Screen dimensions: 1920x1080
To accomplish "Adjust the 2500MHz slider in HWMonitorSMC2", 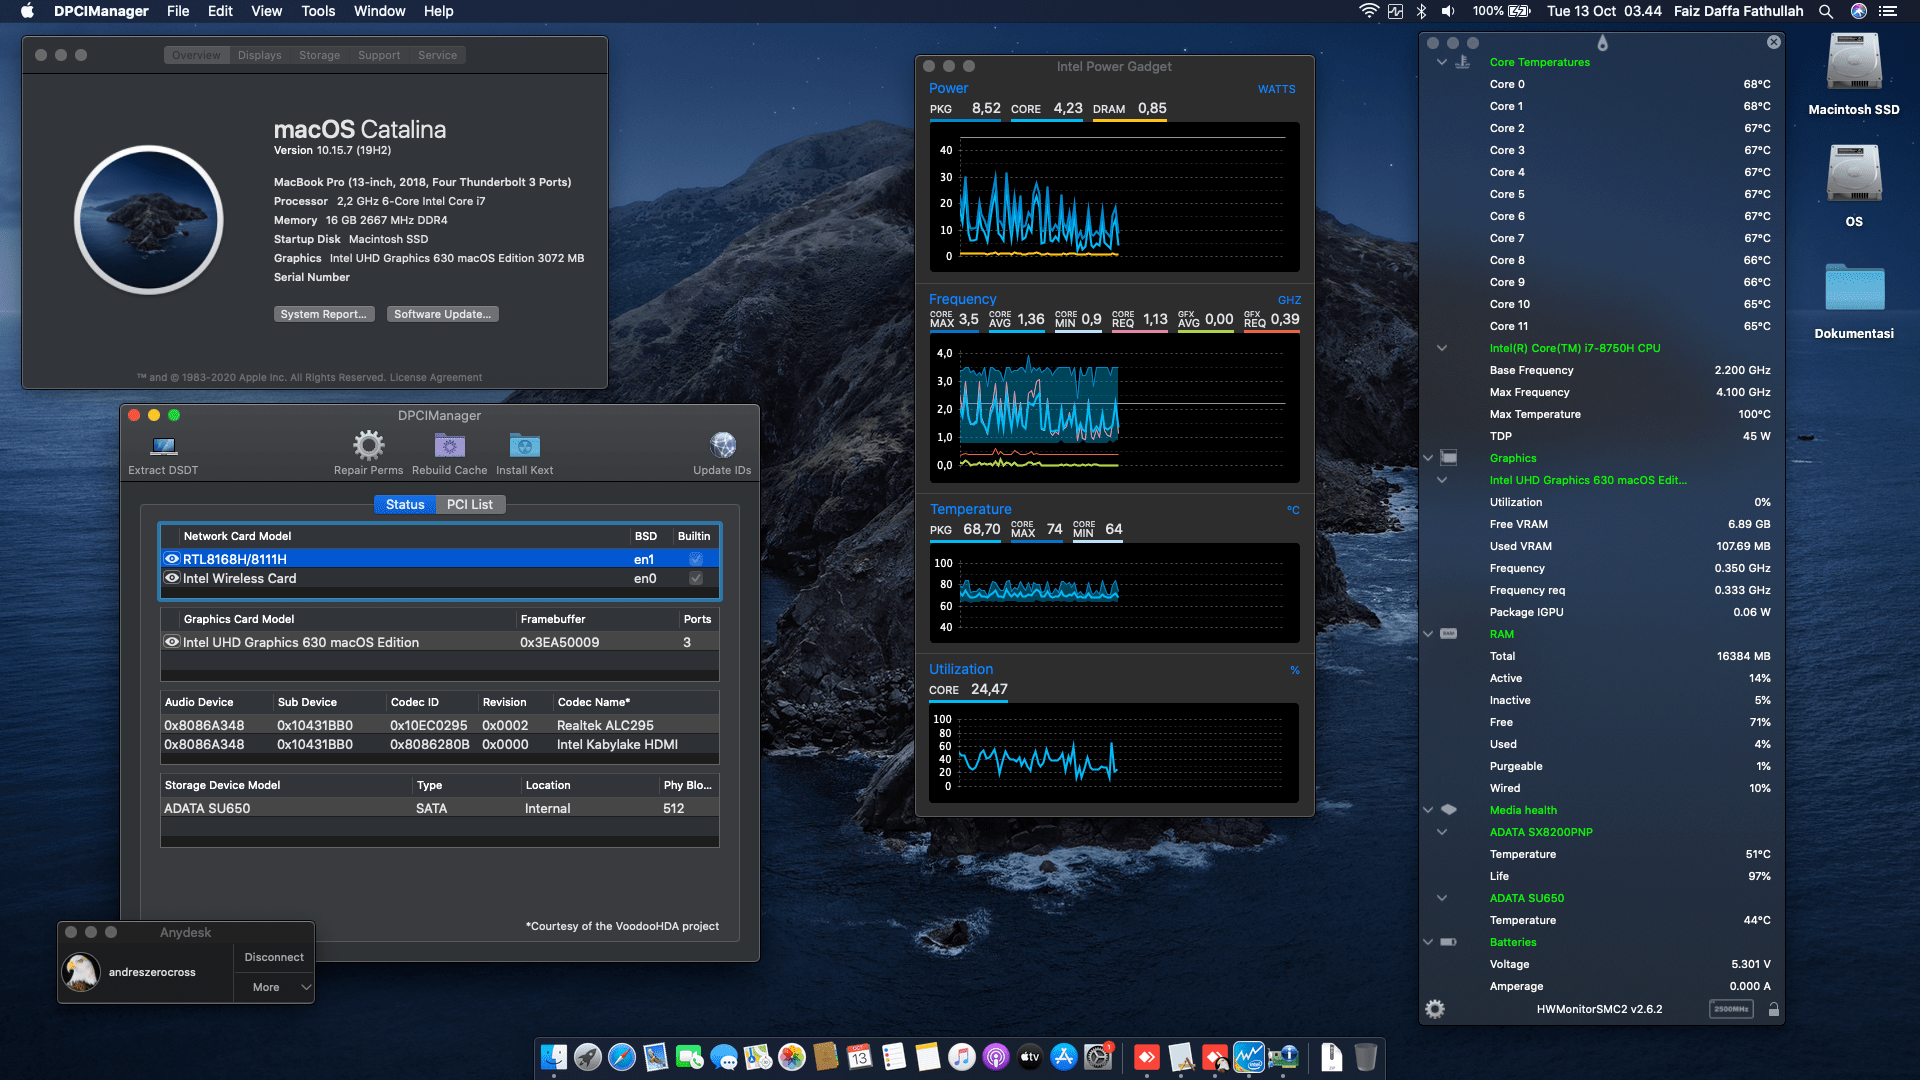I will (1730, 1009).
